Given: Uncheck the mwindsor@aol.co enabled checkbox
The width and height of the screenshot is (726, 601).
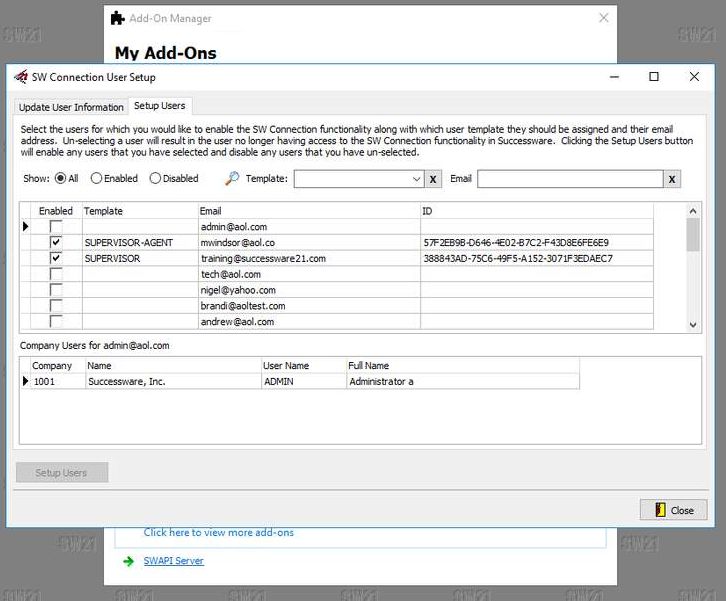Looking at the screenshot, I should [56, 243].
